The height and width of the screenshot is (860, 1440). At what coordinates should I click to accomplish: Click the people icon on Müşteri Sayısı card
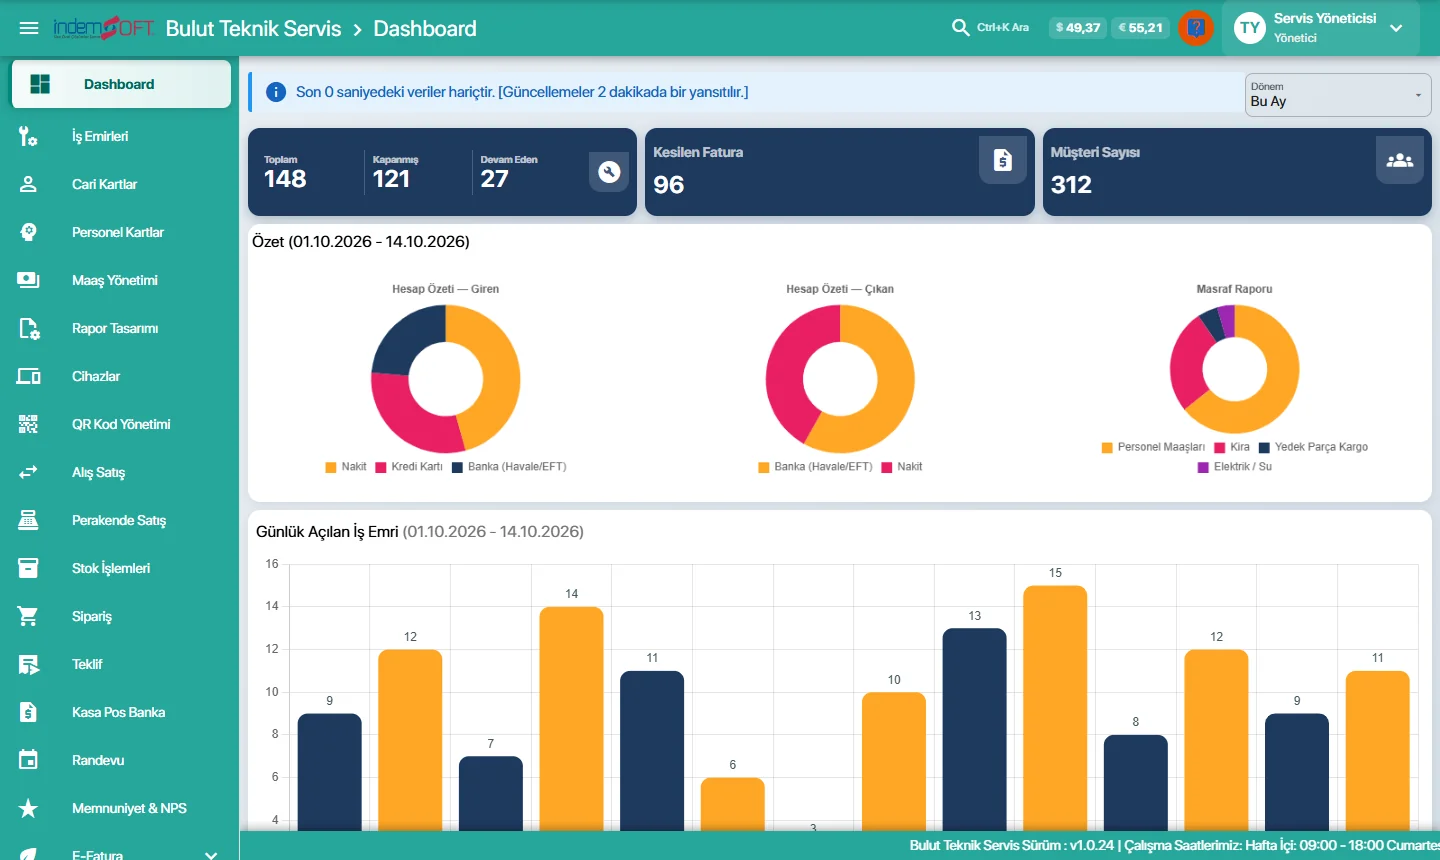pos(1400,160)
